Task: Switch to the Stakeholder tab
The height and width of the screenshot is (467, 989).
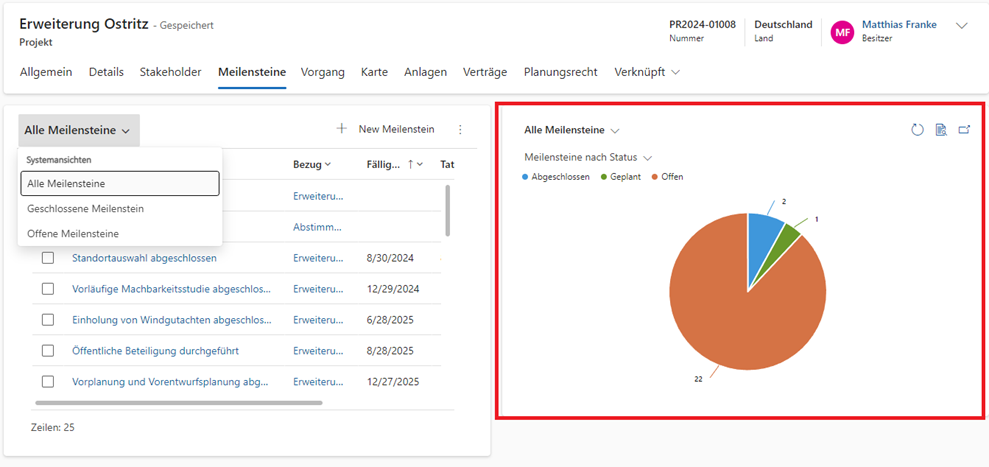Action: click(x=170, y=72)
